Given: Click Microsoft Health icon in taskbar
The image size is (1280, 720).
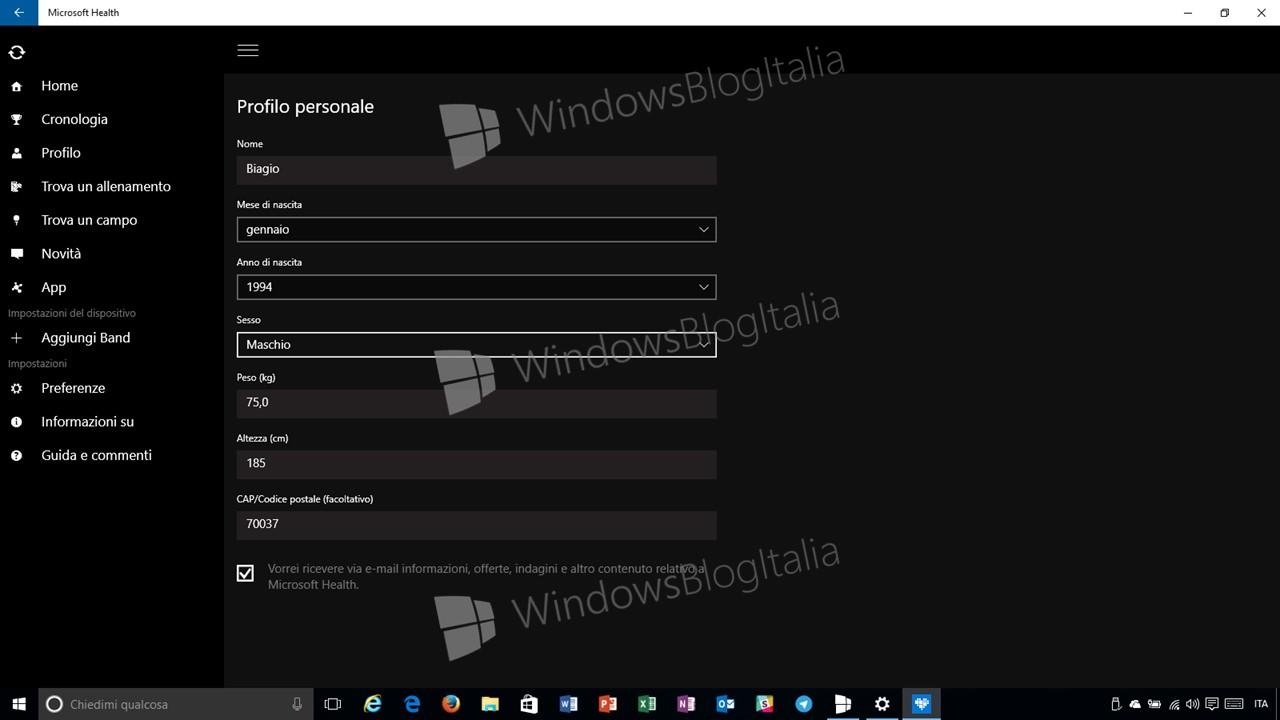Looking at the screenshot, I should [x=921, y=704].
